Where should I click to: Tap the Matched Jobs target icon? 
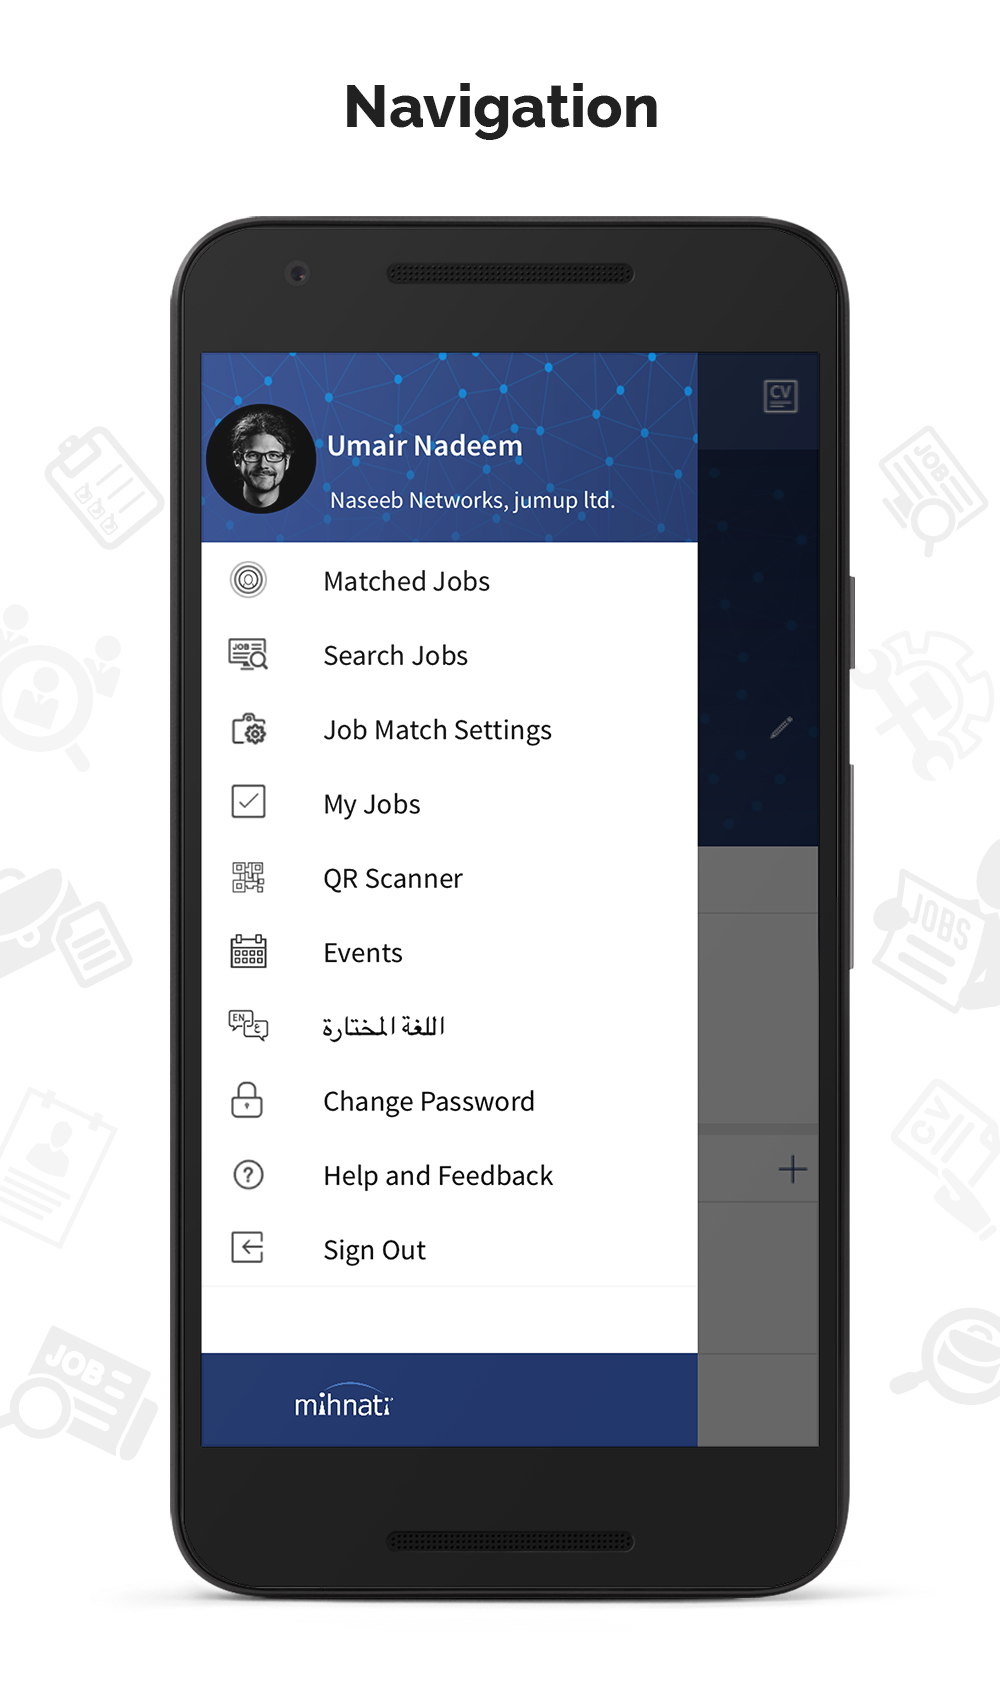coord(248,580)
